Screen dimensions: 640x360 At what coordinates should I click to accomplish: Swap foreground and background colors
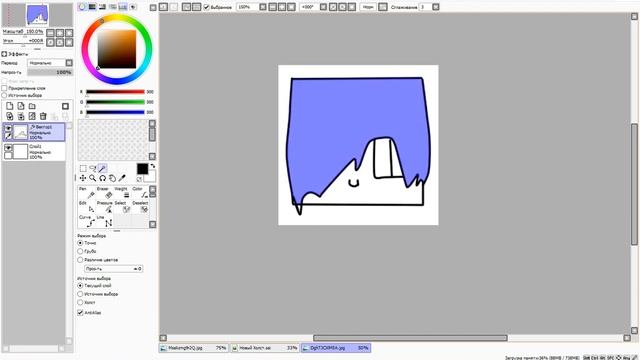click(153, 166)
